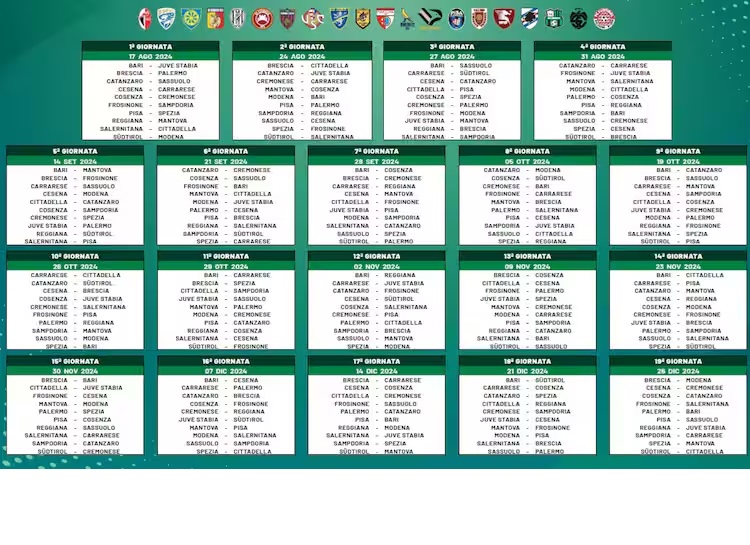The height and width of the screenshot is (545, 750).
Task: Click the 13ª GIORNATA header
Action: (528, 256)
